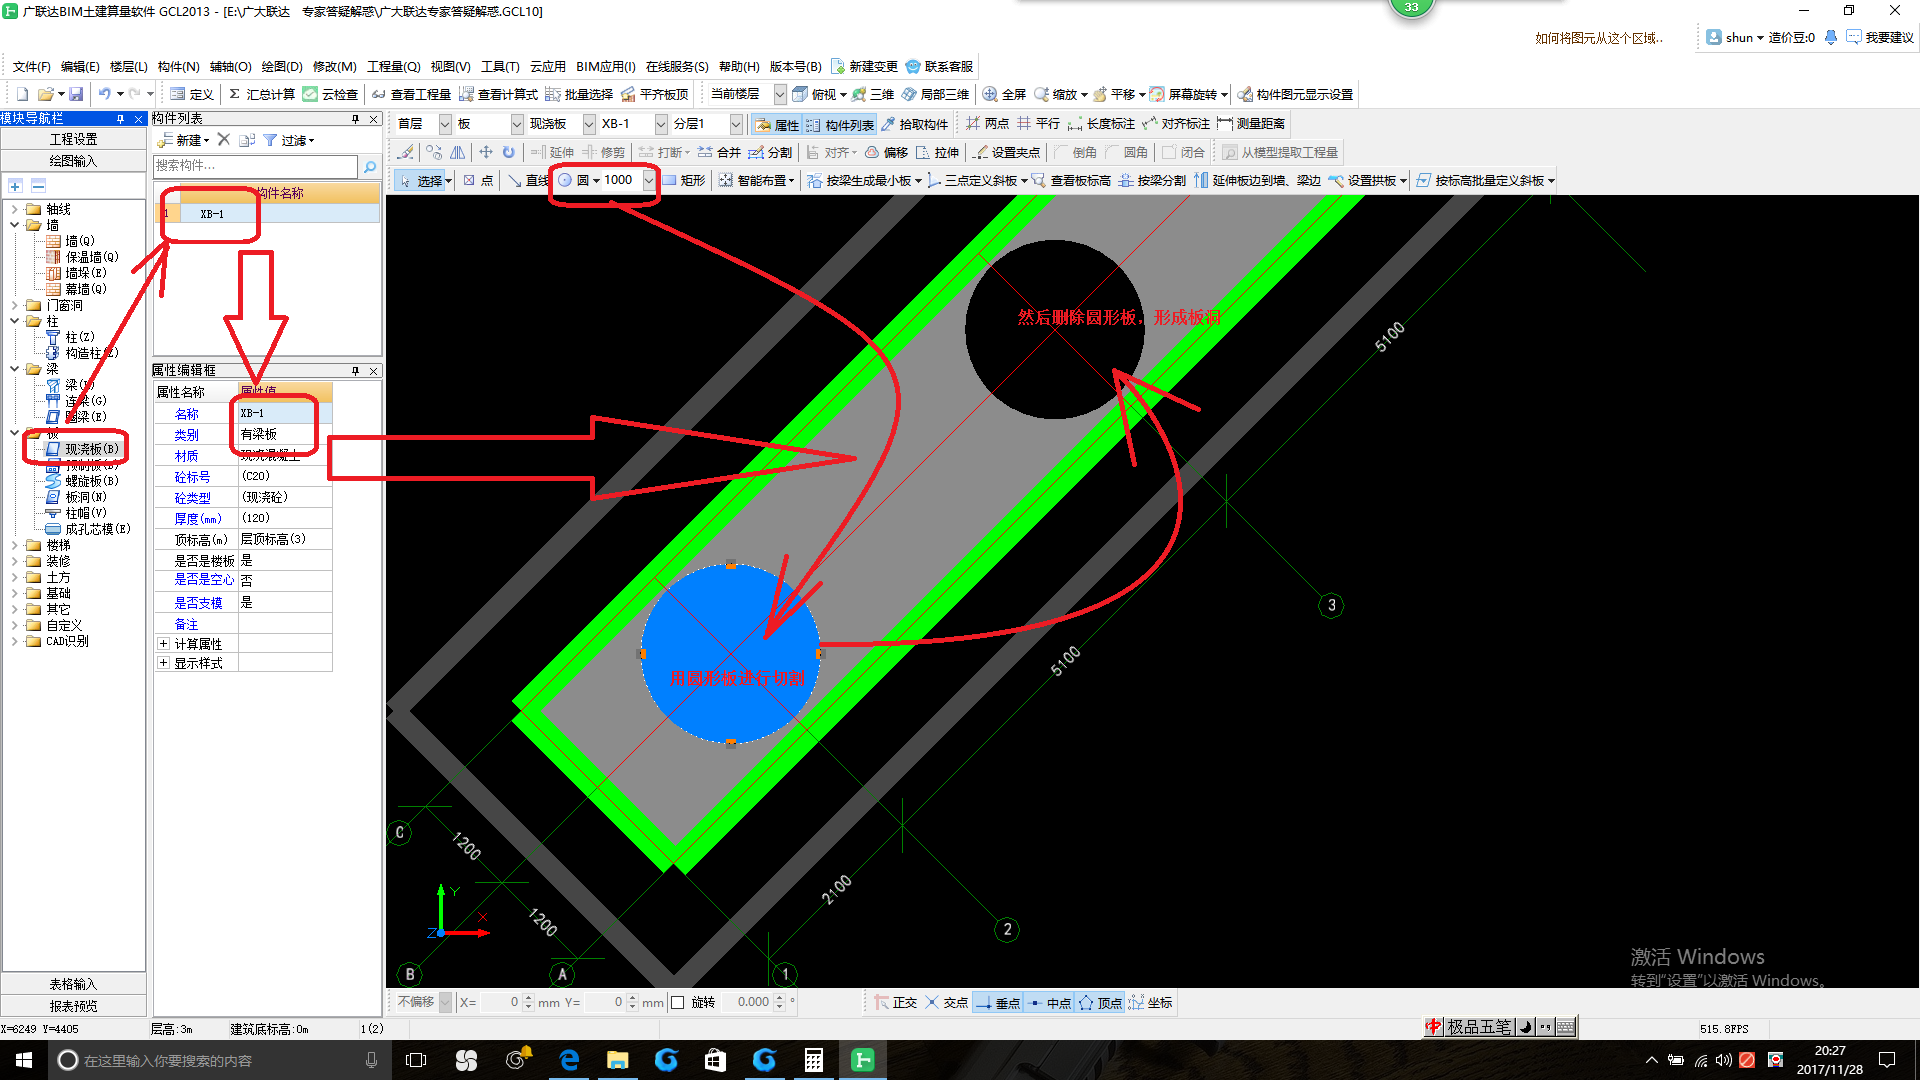Screen dimensions: 1920x1080
Task: Click the Save floppy disk icon
Action: (x=76, y=94)
